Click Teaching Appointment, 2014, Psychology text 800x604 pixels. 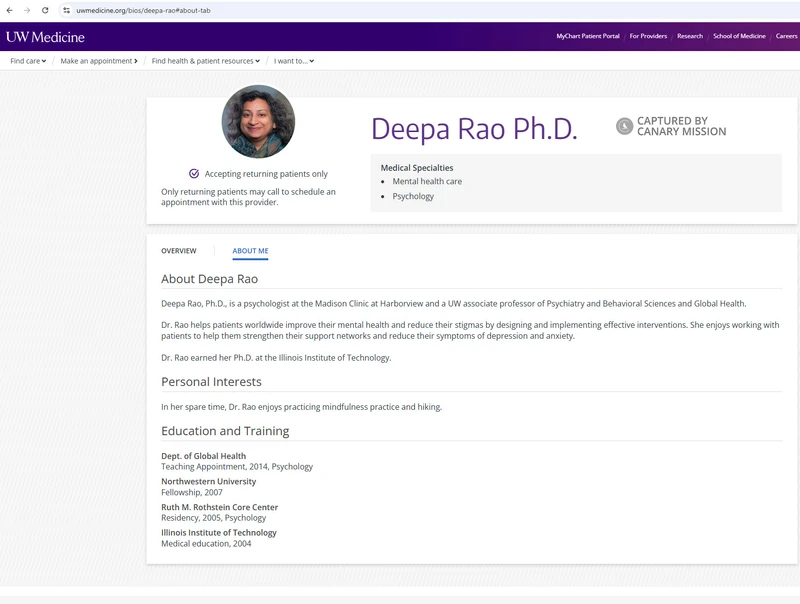point(237,467)
